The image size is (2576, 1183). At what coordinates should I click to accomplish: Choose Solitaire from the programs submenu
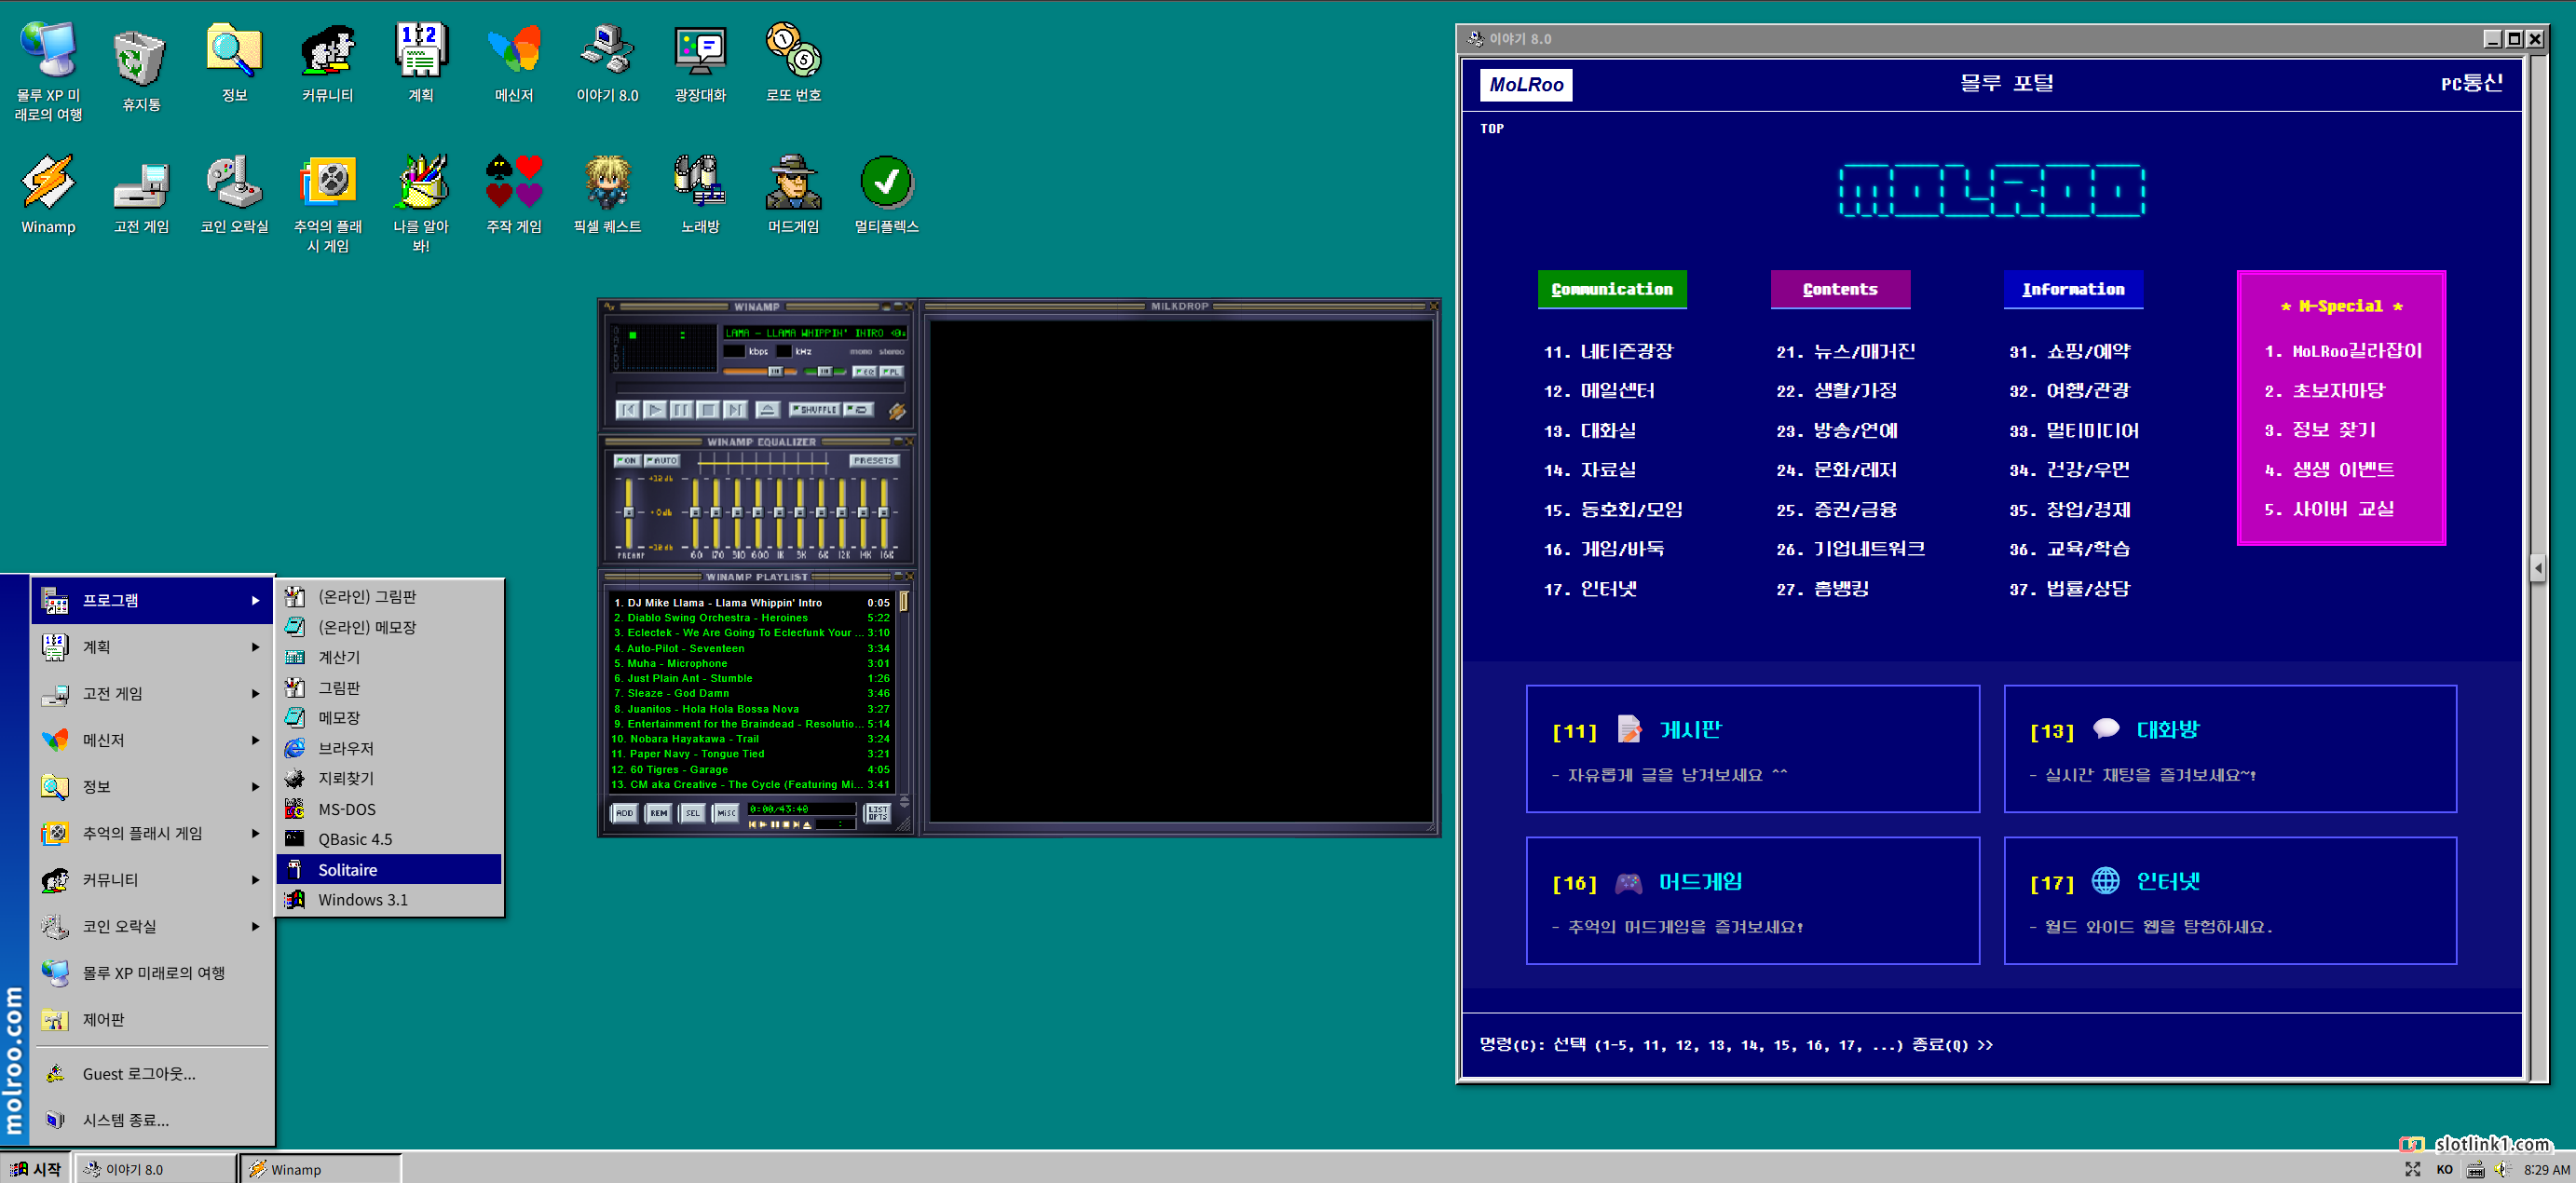point(389,870)
